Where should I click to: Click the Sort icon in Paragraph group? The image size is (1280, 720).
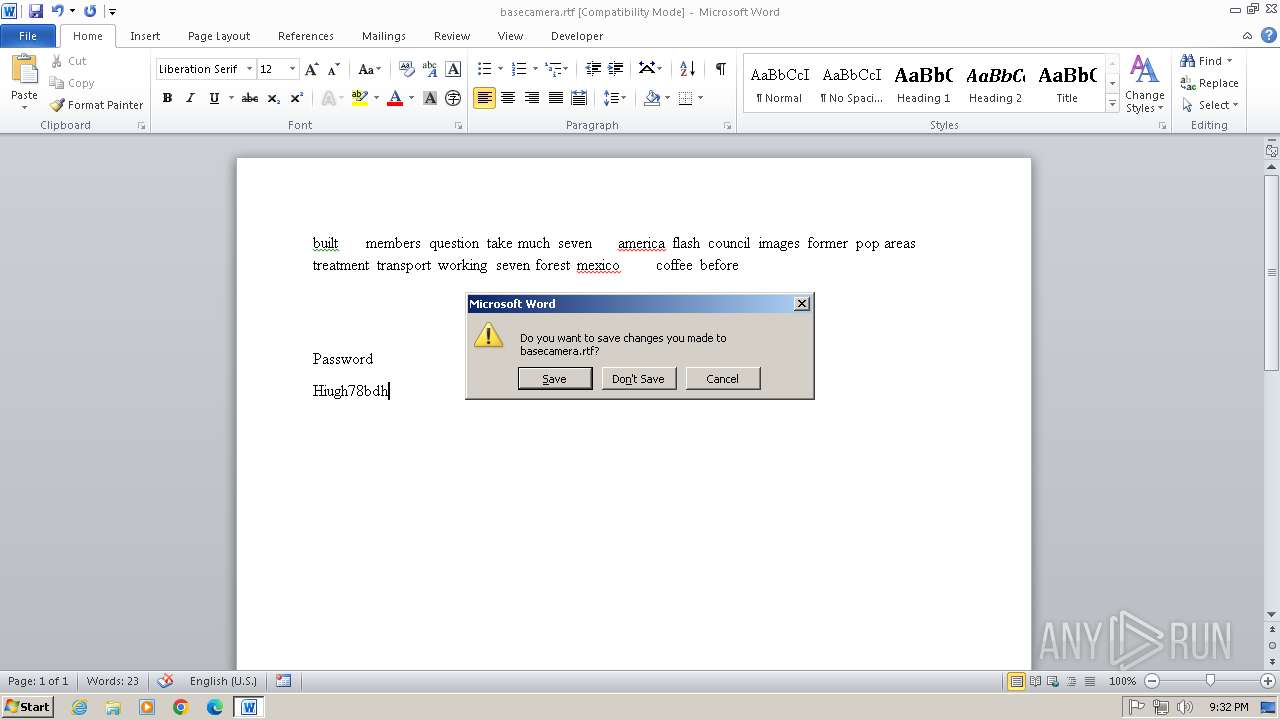click(687, 69)
